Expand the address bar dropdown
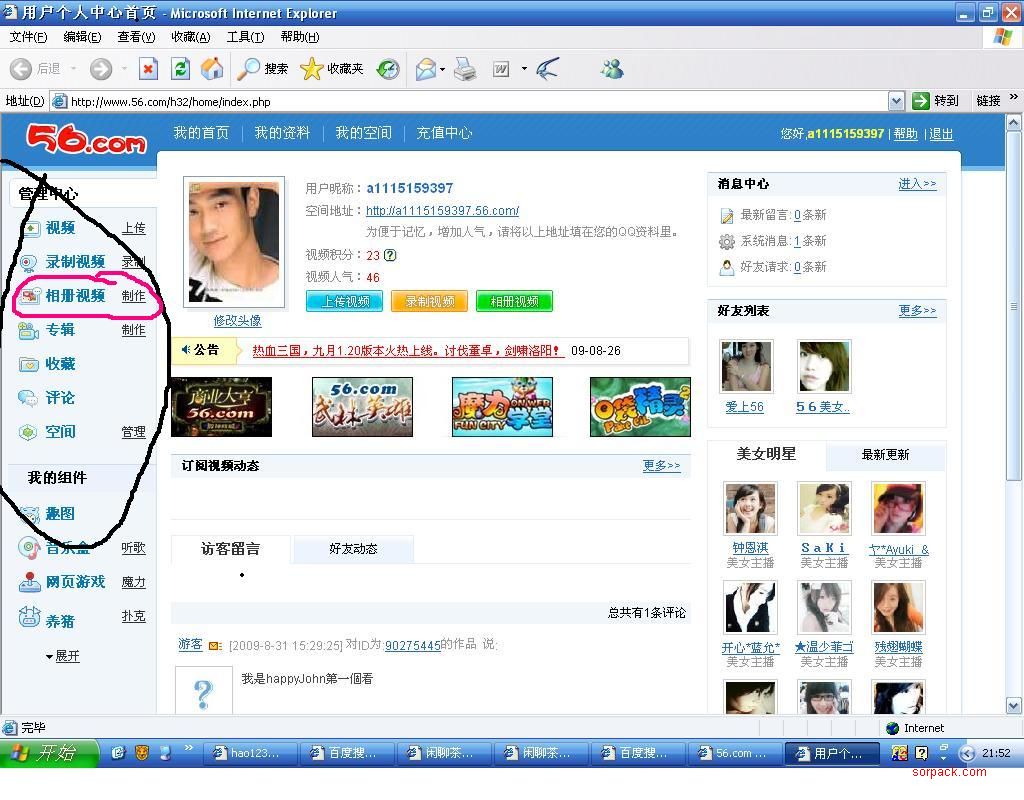The width and height of the screenshot is (1024, 800). (x=896, y=101)
